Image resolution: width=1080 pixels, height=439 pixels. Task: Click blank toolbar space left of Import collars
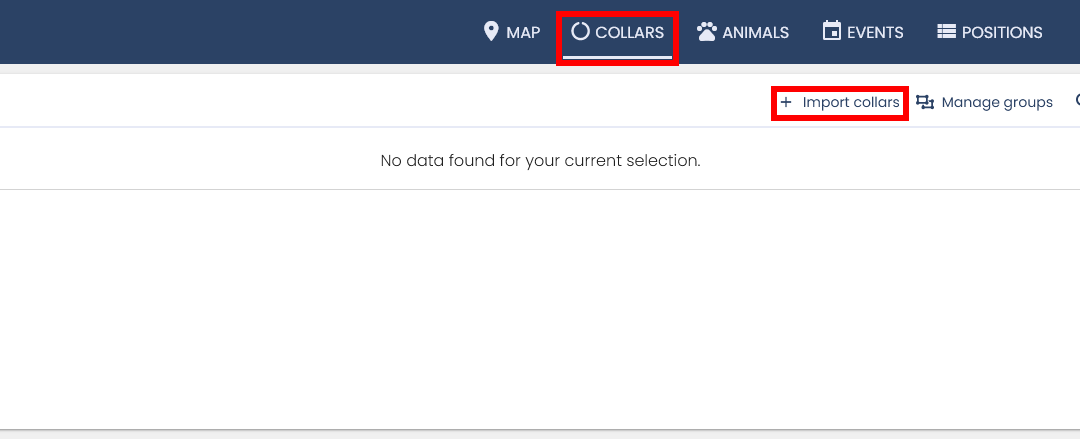coord(400,102)
